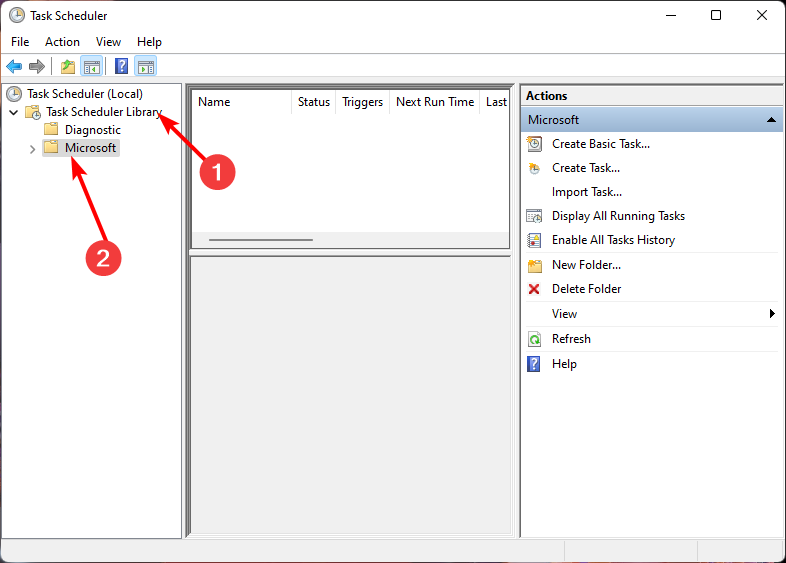Click the Display All Running Tasks icon
This screenshot has width=786, height=563.
(534, 216)
